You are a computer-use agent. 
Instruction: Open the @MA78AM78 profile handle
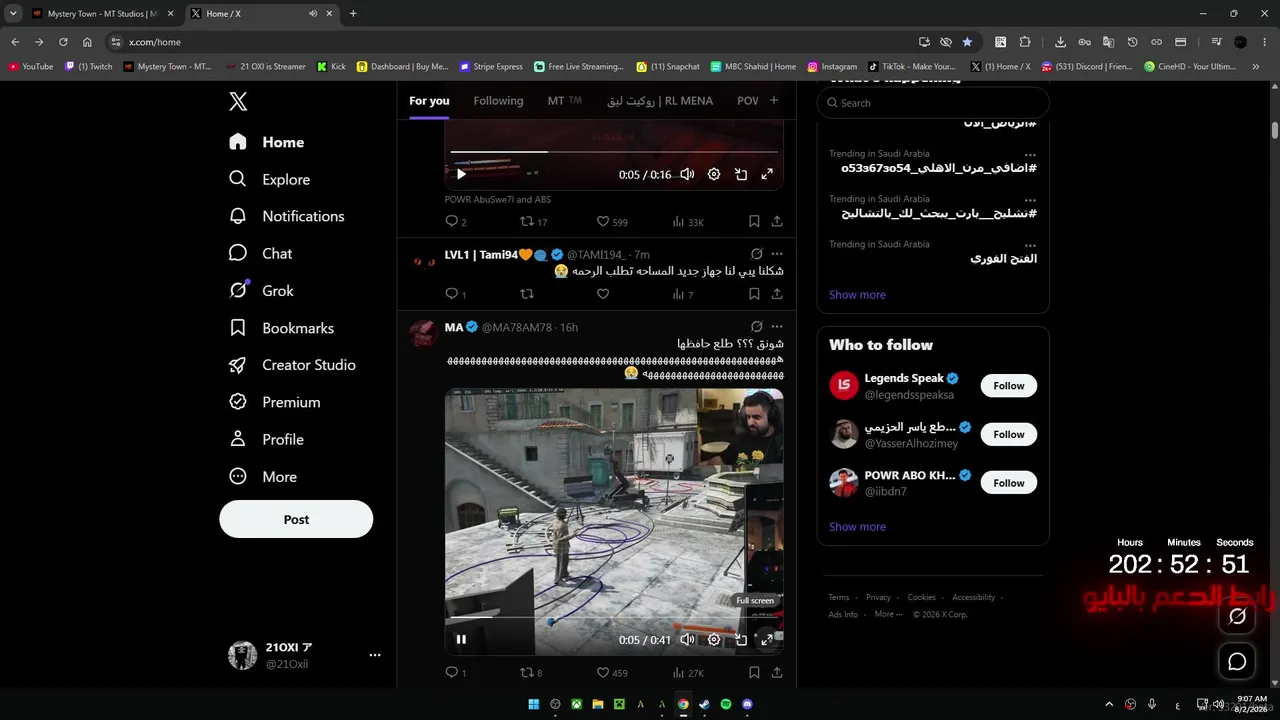(x=517, y=327)
